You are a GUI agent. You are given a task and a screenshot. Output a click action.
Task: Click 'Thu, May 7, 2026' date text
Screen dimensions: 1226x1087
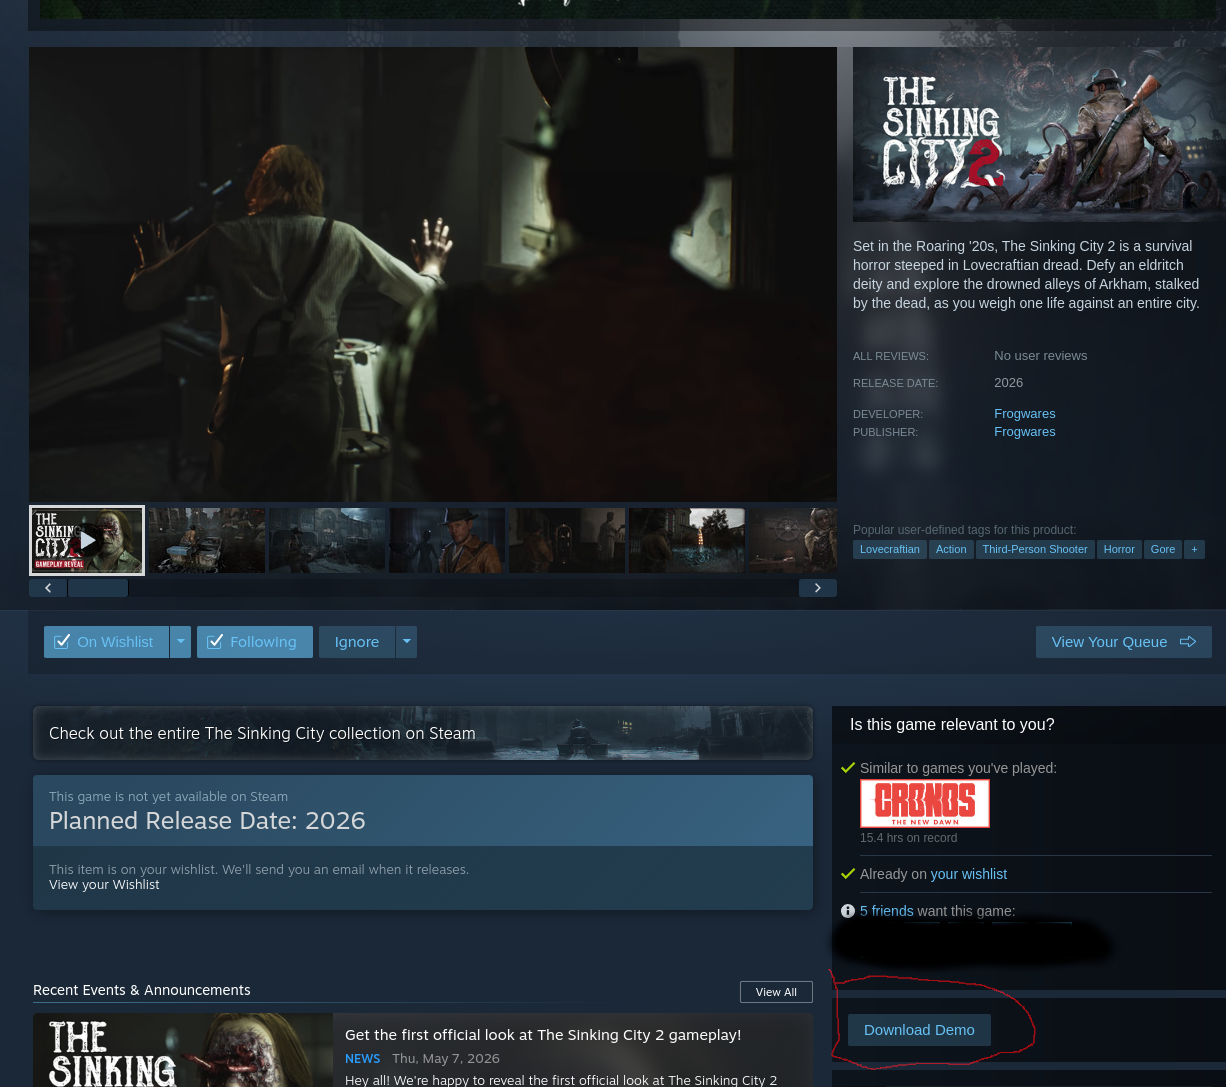tap(446, 1058)
